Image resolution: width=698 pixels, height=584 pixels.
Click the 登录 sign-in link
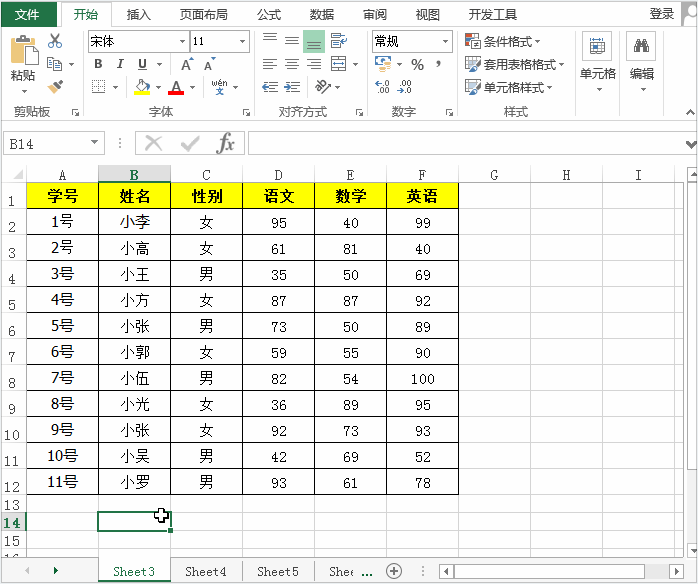[x=661, y=14]
